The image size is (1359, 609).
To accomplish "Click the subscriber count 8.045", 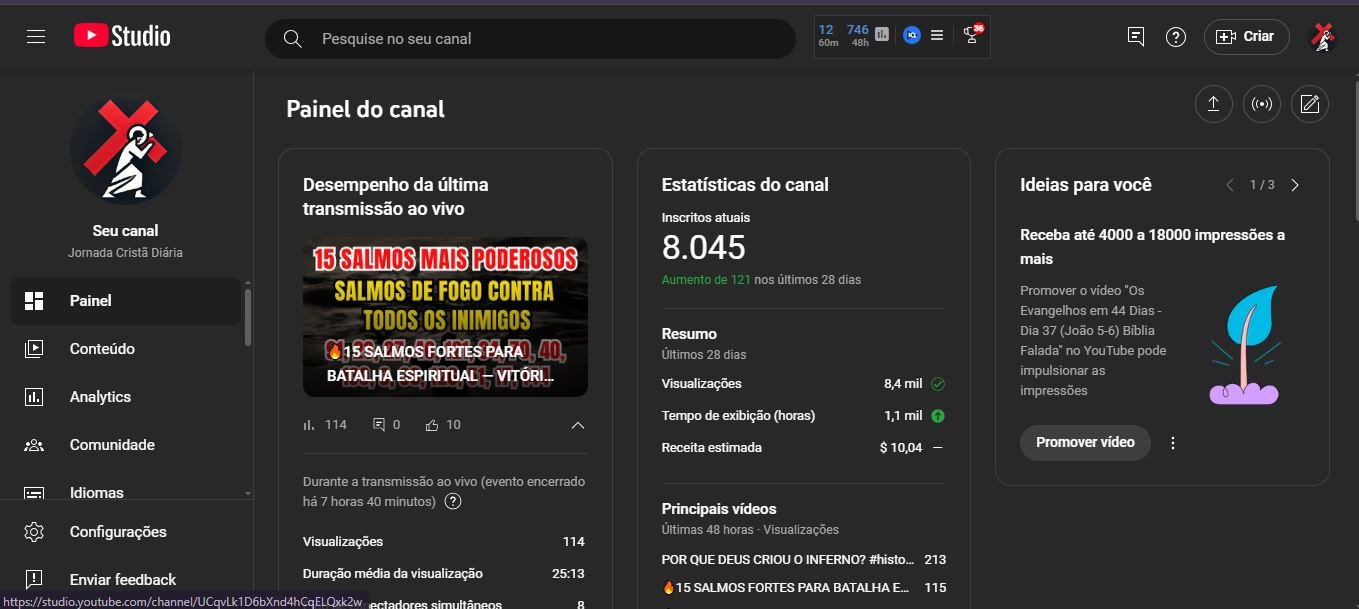I will (x=704, y=248).
